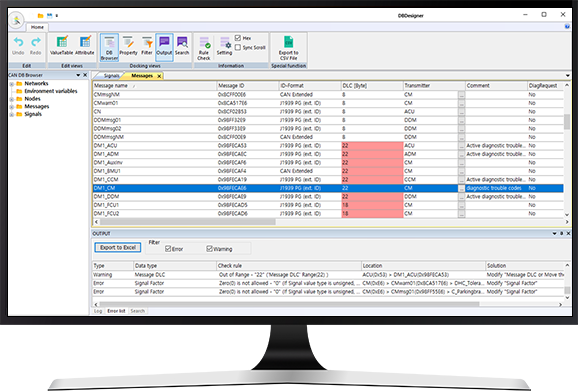The image size is (578, 391).
Task: Run the Rule Check
Action: point(204,48)
